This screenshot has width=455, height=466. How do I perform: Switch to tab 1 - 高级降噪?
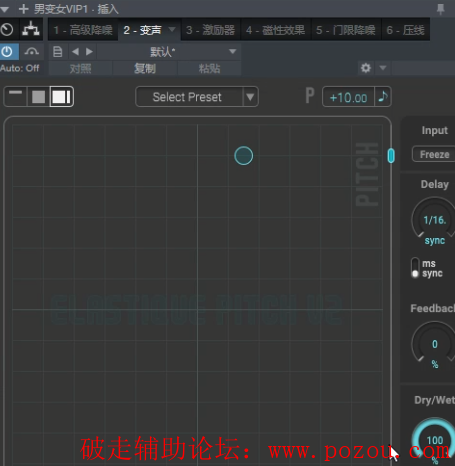(83, 30)
